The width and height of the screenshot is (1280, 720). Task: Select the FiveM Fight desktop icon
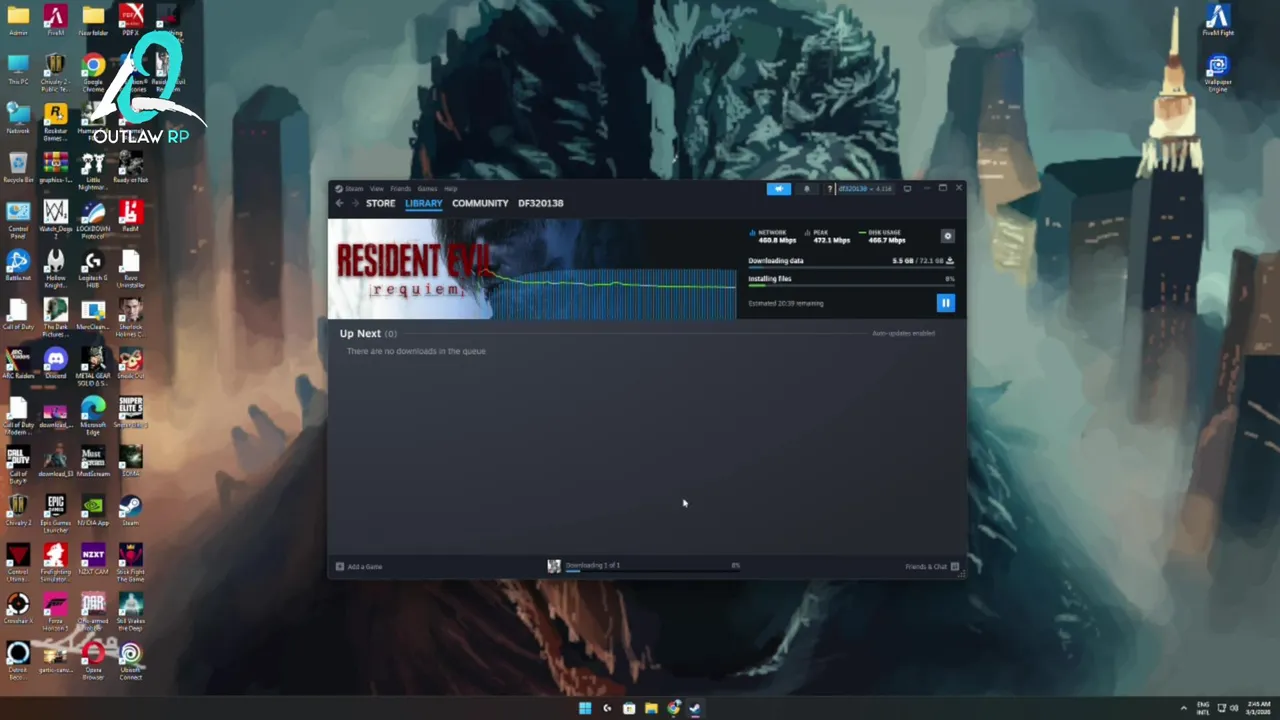tap(1217, 20)
